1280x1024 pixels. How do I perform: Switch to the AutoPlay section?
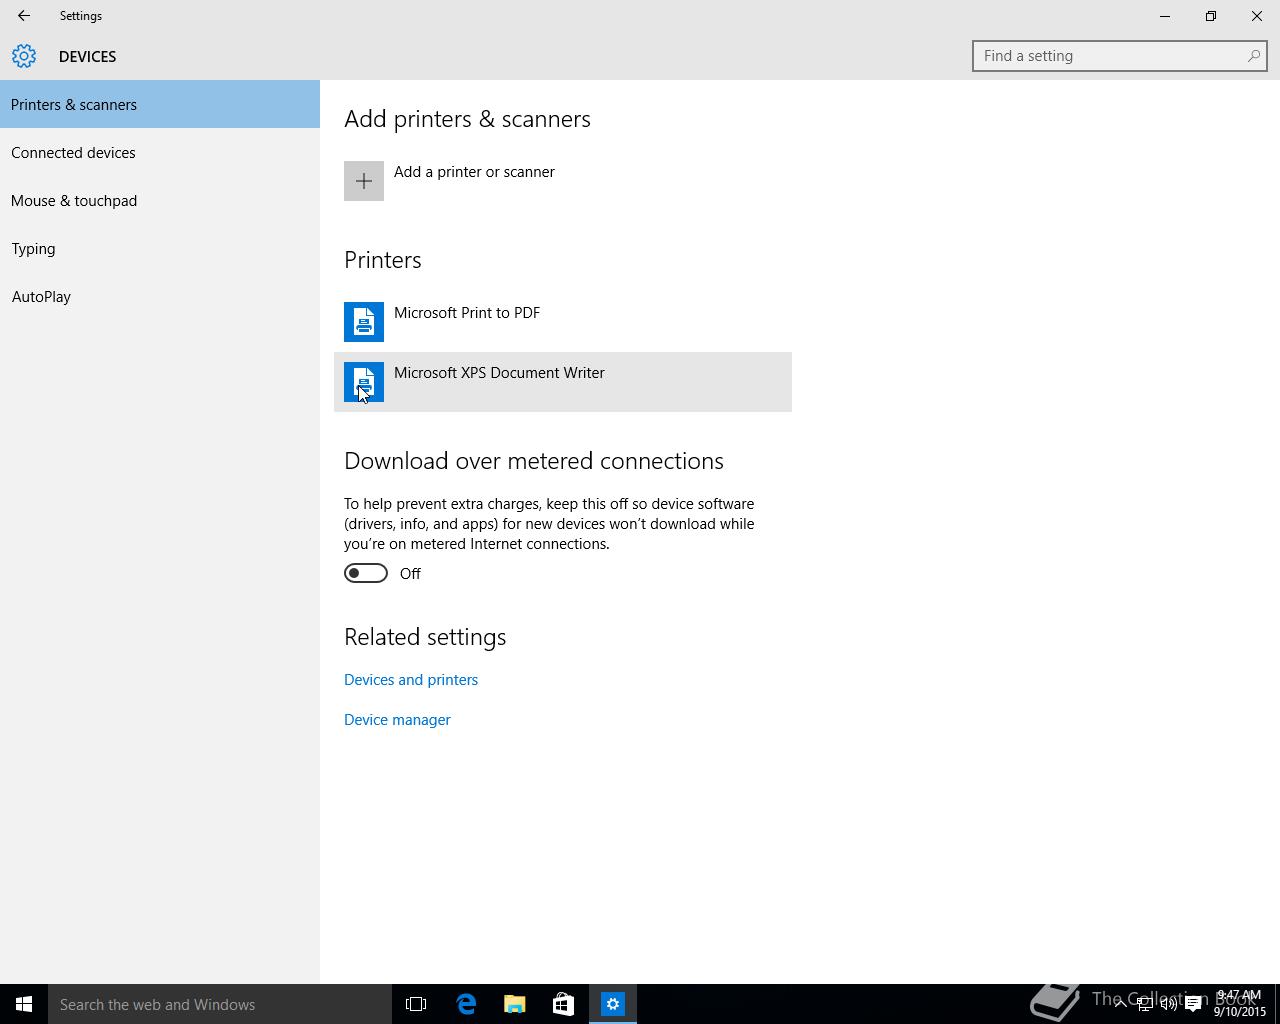tap(160, 296)
